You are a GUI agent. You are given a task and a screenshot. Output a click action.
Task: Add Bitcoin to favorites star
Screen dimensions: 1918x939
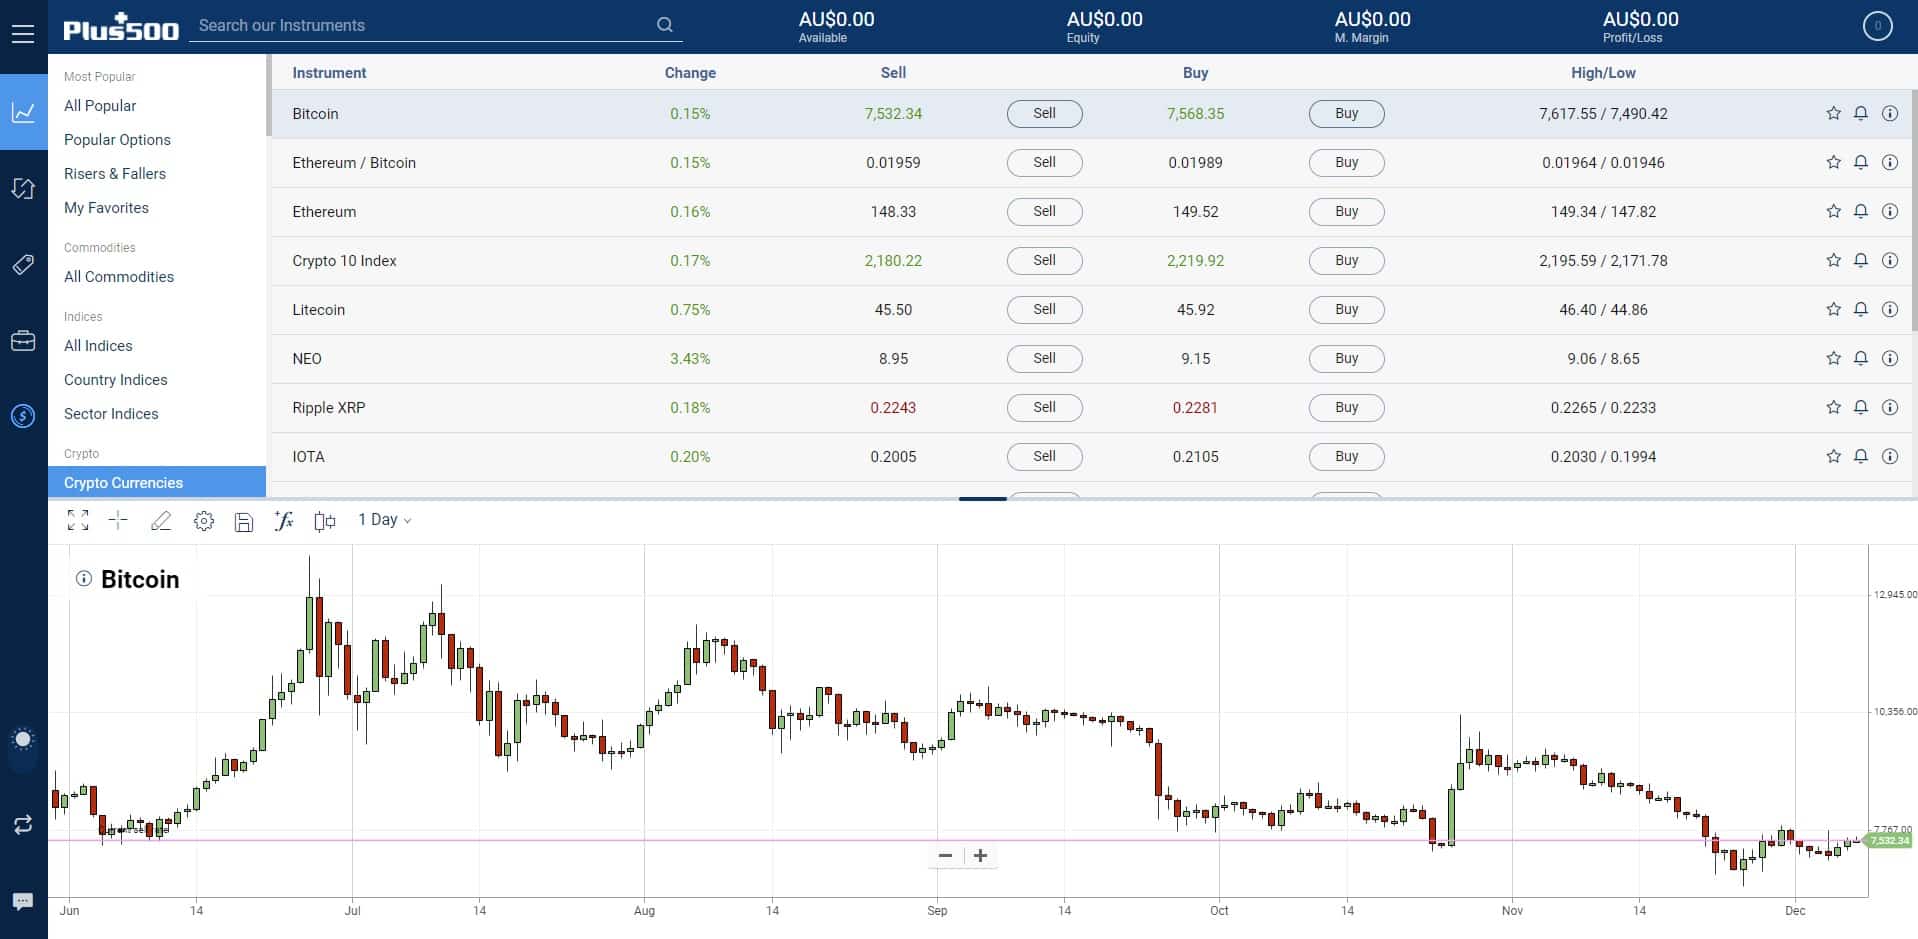(1833, 113)
